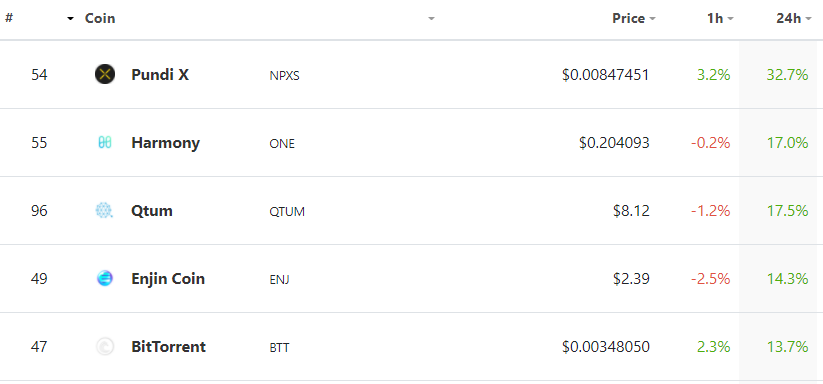
Task: Open the Enjin Coin page
Action: pyautogui.click(x=168, y=279)
